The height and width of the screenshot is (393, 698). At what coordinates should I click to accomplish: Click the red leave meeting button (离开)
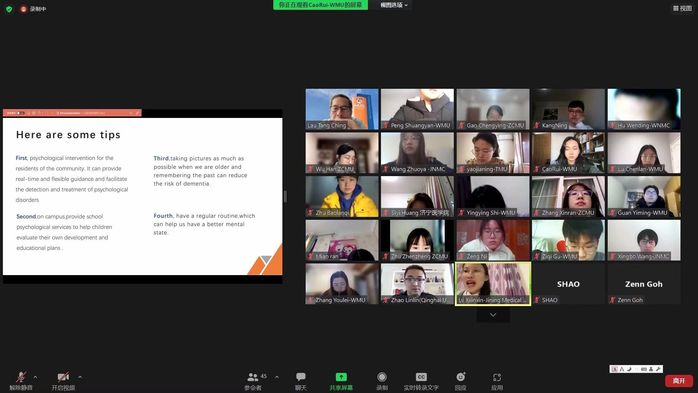click(679, 381)
